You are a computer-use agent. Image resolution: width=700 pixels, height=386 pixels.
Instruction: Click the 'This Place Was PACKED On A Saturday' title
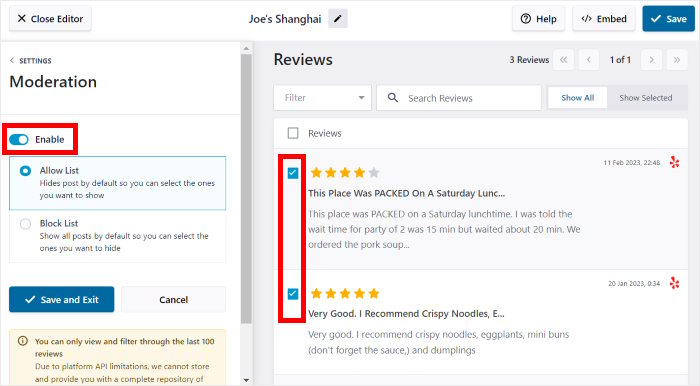[406, 193]
